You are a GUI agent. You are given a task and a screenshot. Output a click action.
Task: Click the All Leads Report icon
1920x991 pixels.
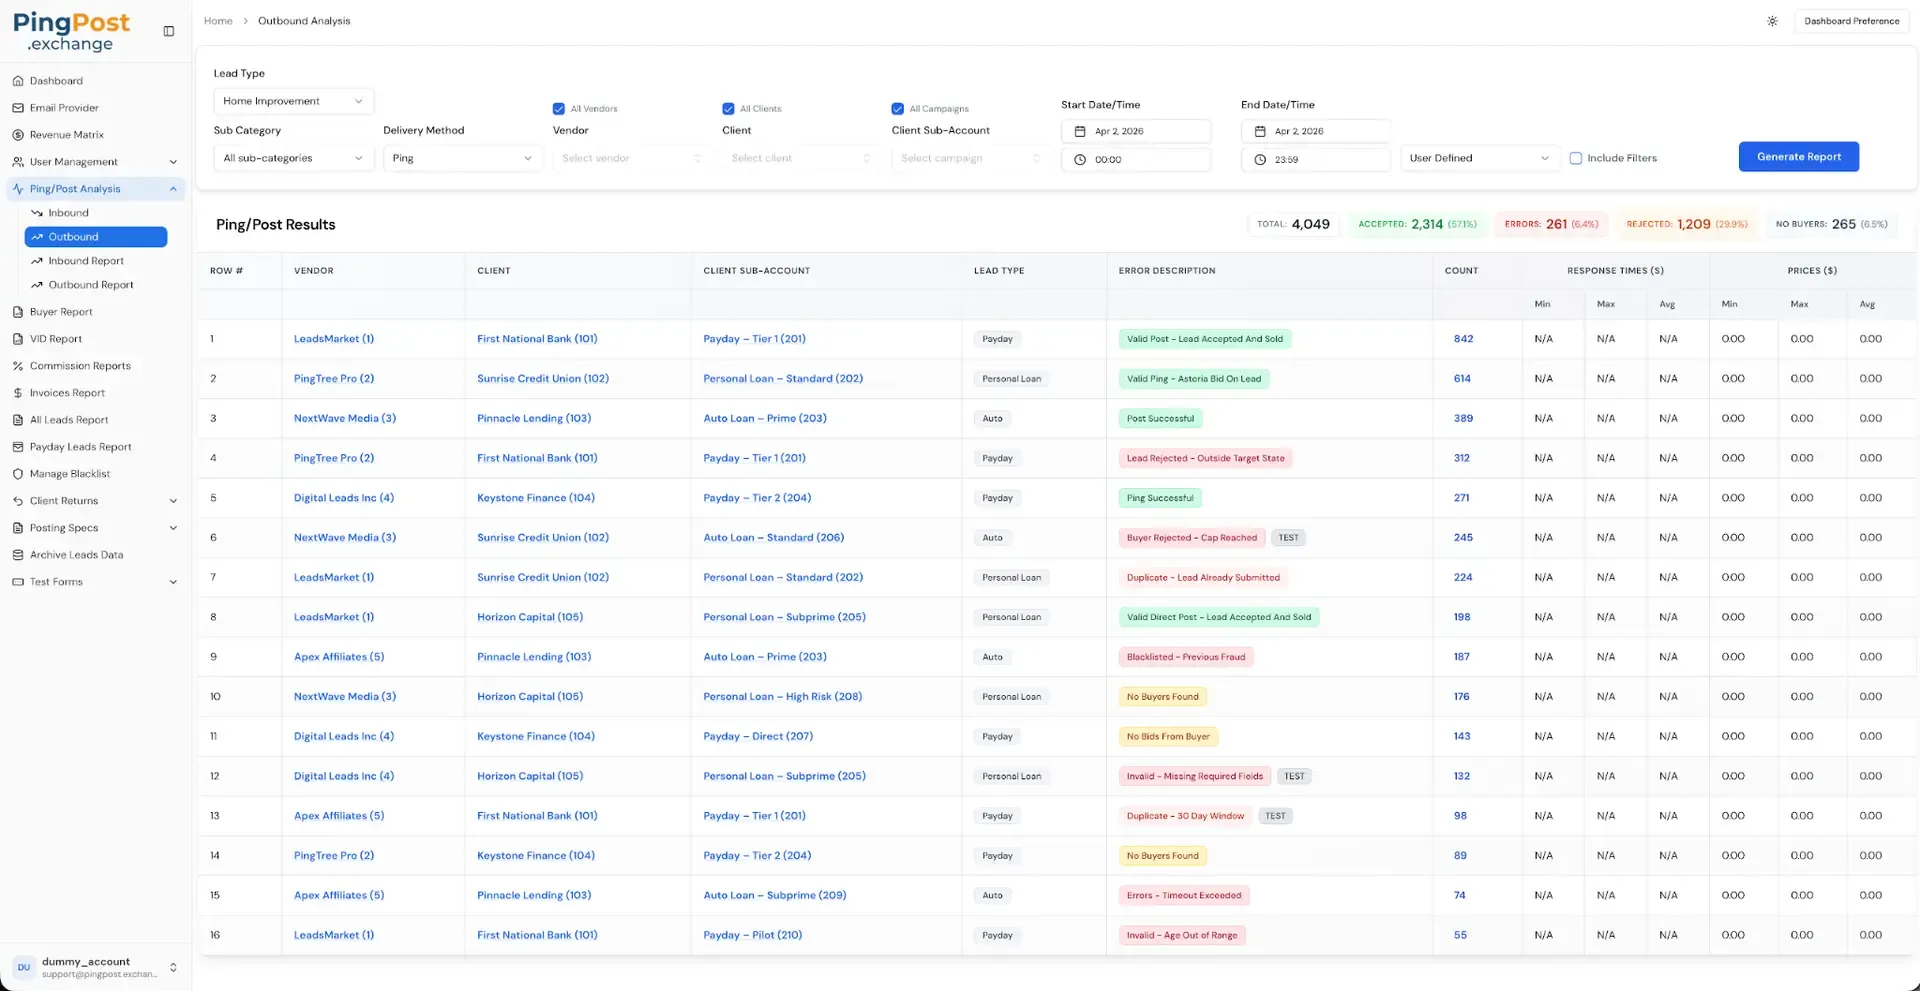18,420
